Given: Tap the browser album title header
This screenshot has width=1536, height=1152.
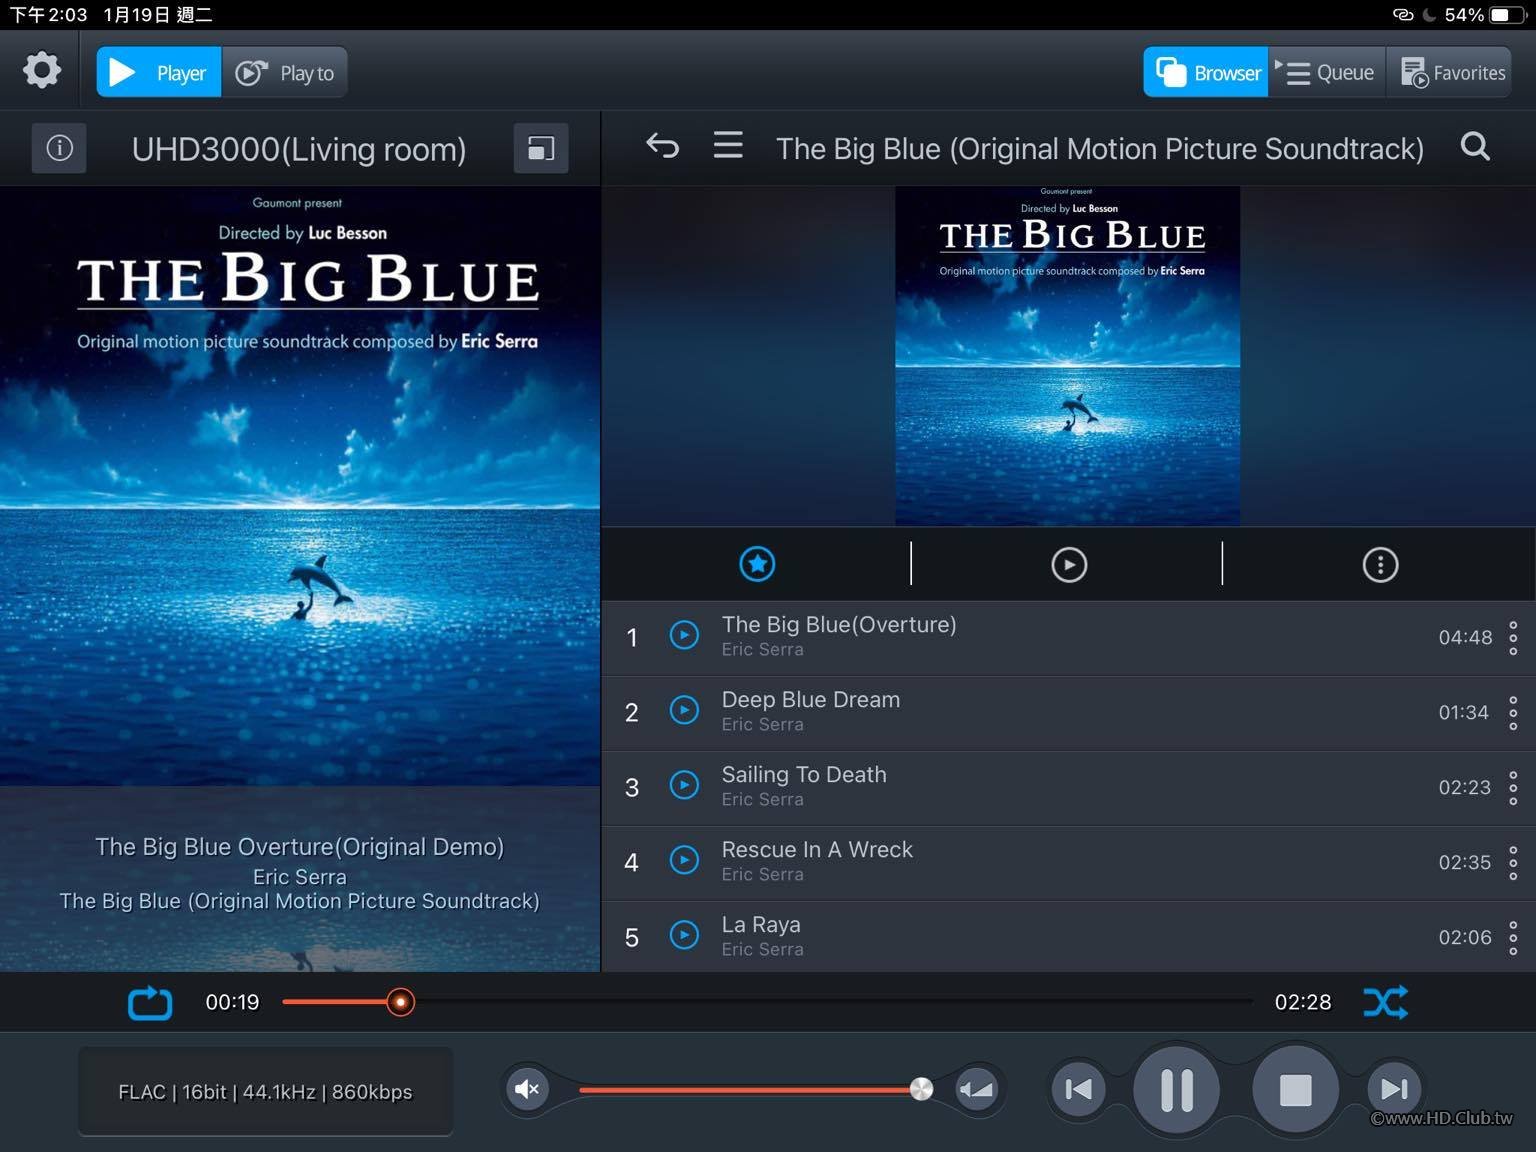Looking at the screenshot, I should click(1100, 148).
